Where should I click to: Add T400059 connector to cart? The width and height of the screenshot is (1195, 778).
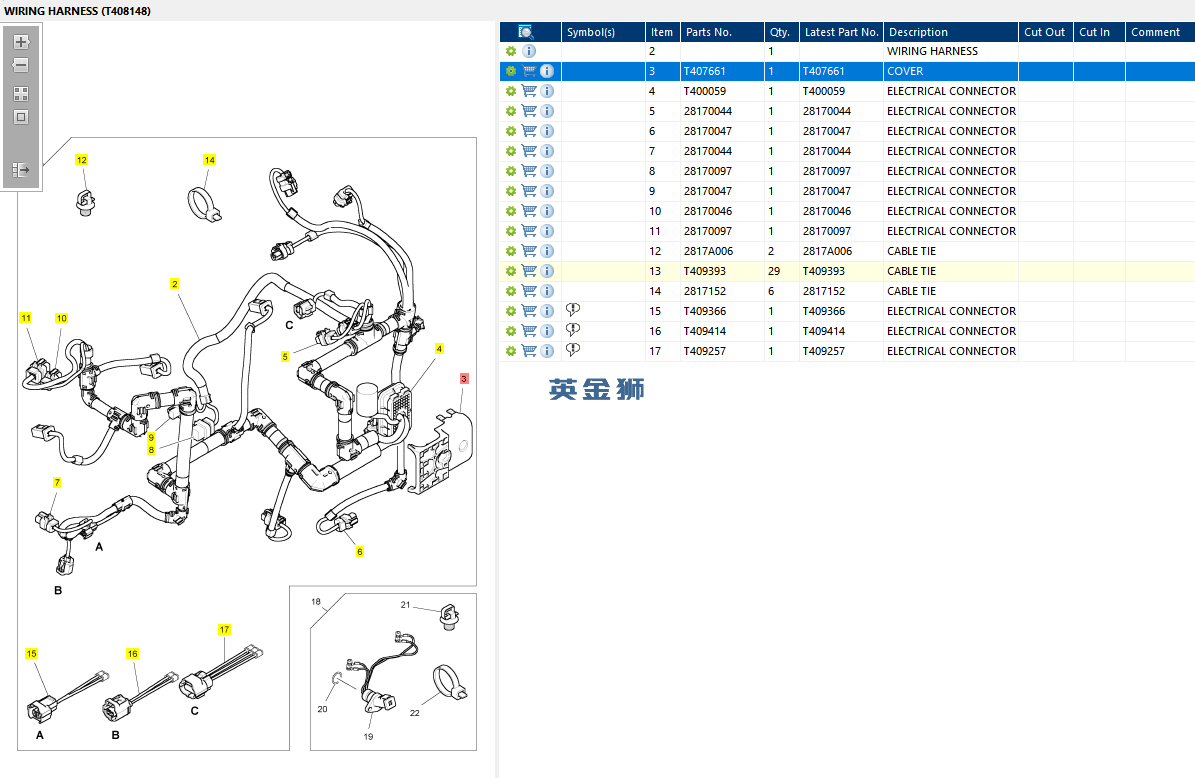coord(529,91)
